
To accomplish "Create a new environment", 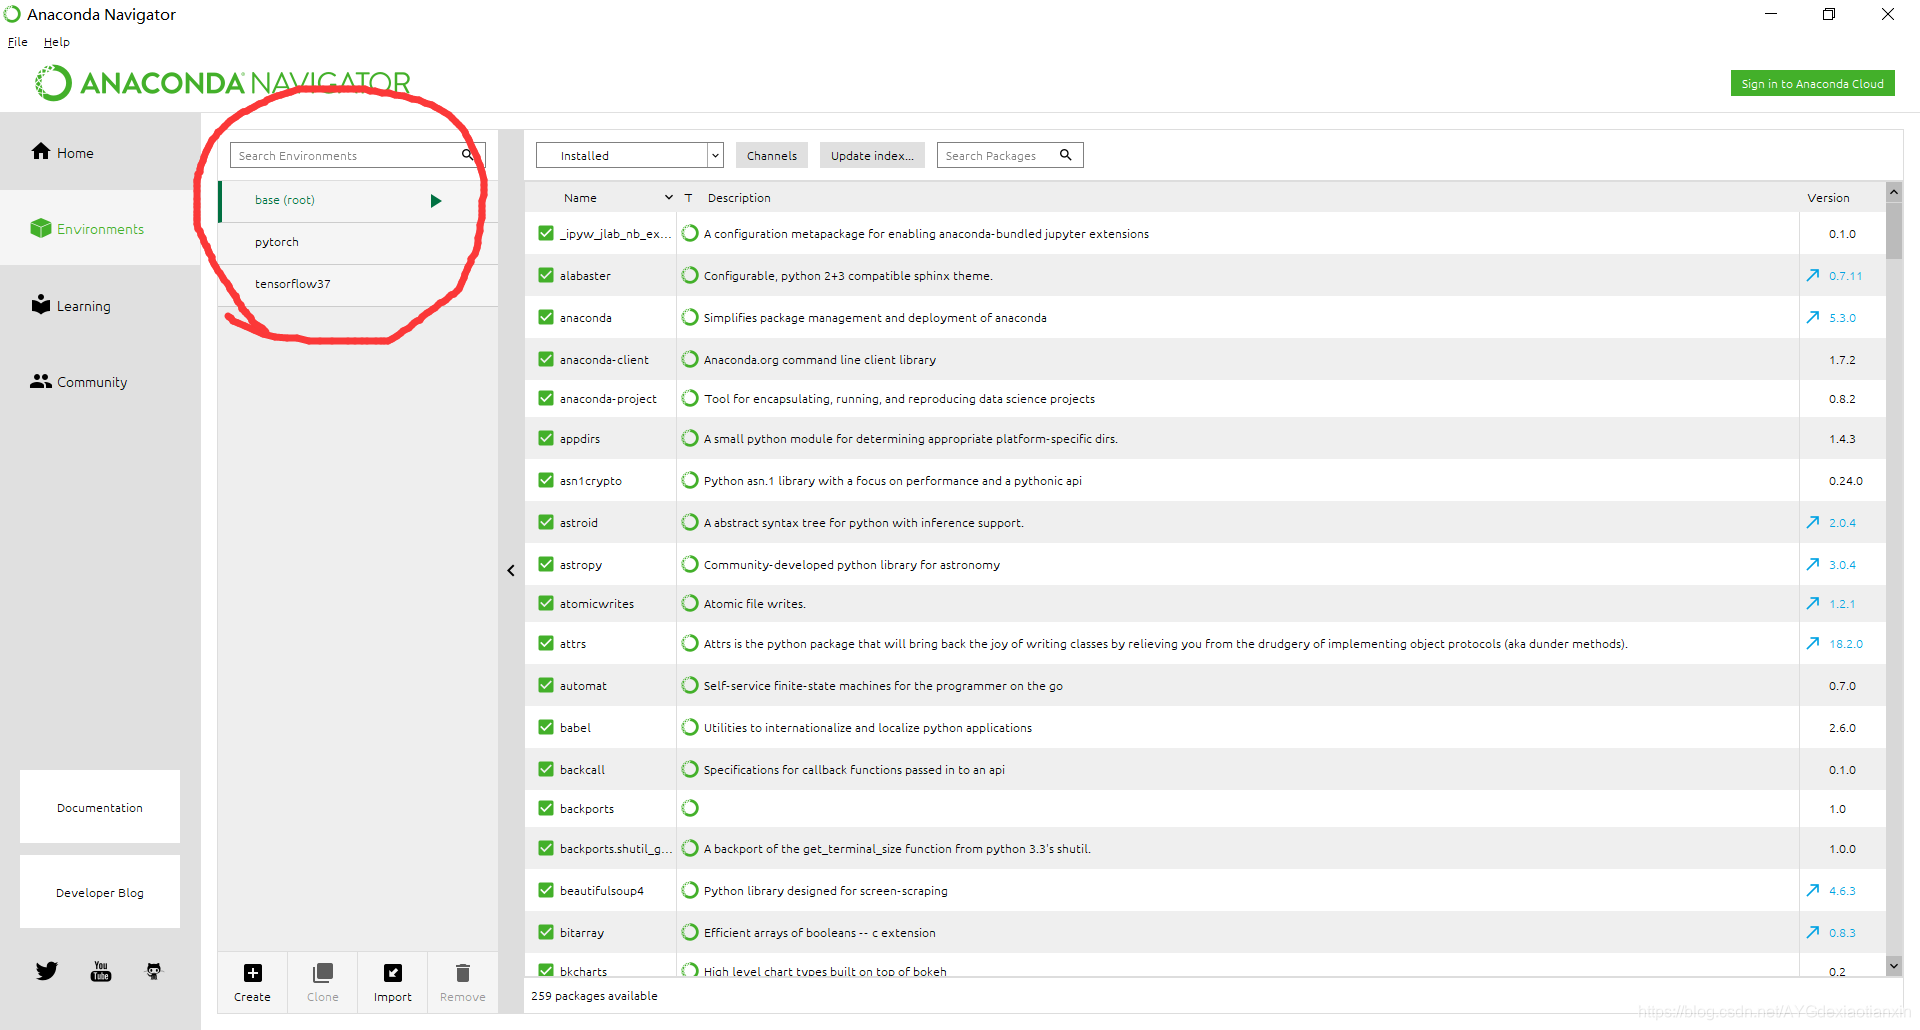I will (252, 982).
